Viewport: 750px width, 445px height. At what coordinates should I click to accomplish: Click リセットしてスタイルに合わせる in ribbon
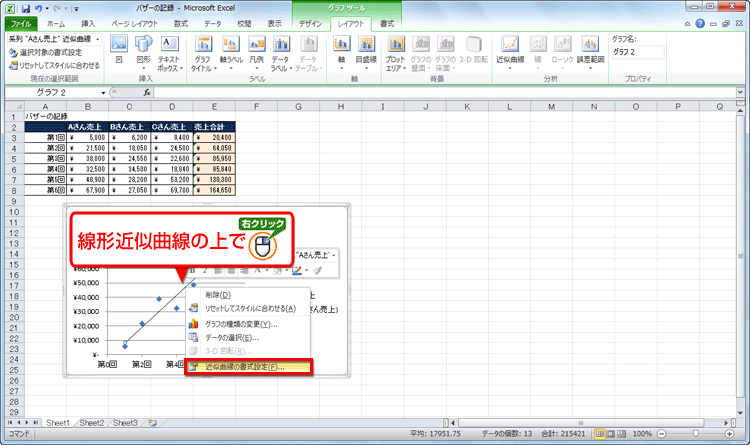pyautogui.click(x=55, y=65)
